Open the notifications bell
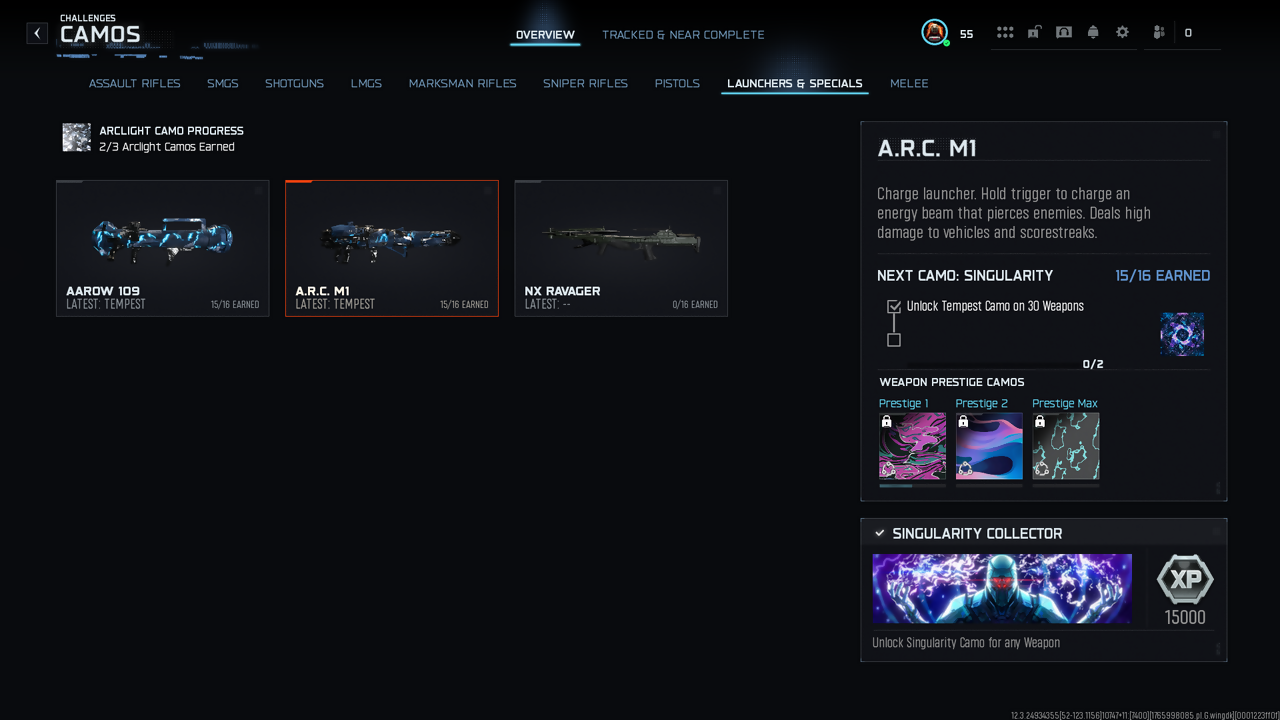Screen dimensions: 1280x720 1093,32
